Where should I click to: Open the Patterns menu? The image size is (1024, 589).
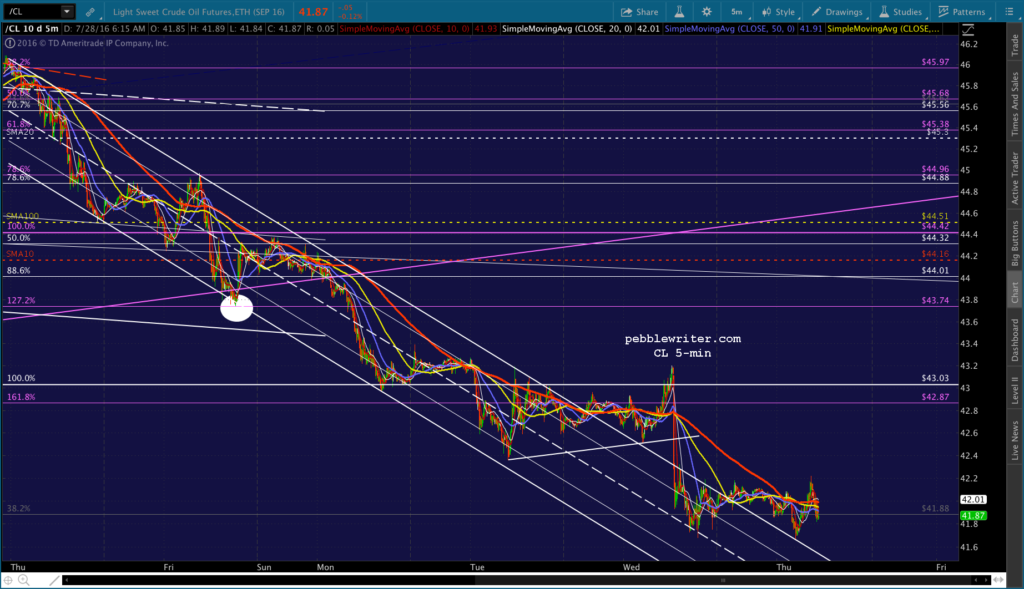[x=961, y=12]
